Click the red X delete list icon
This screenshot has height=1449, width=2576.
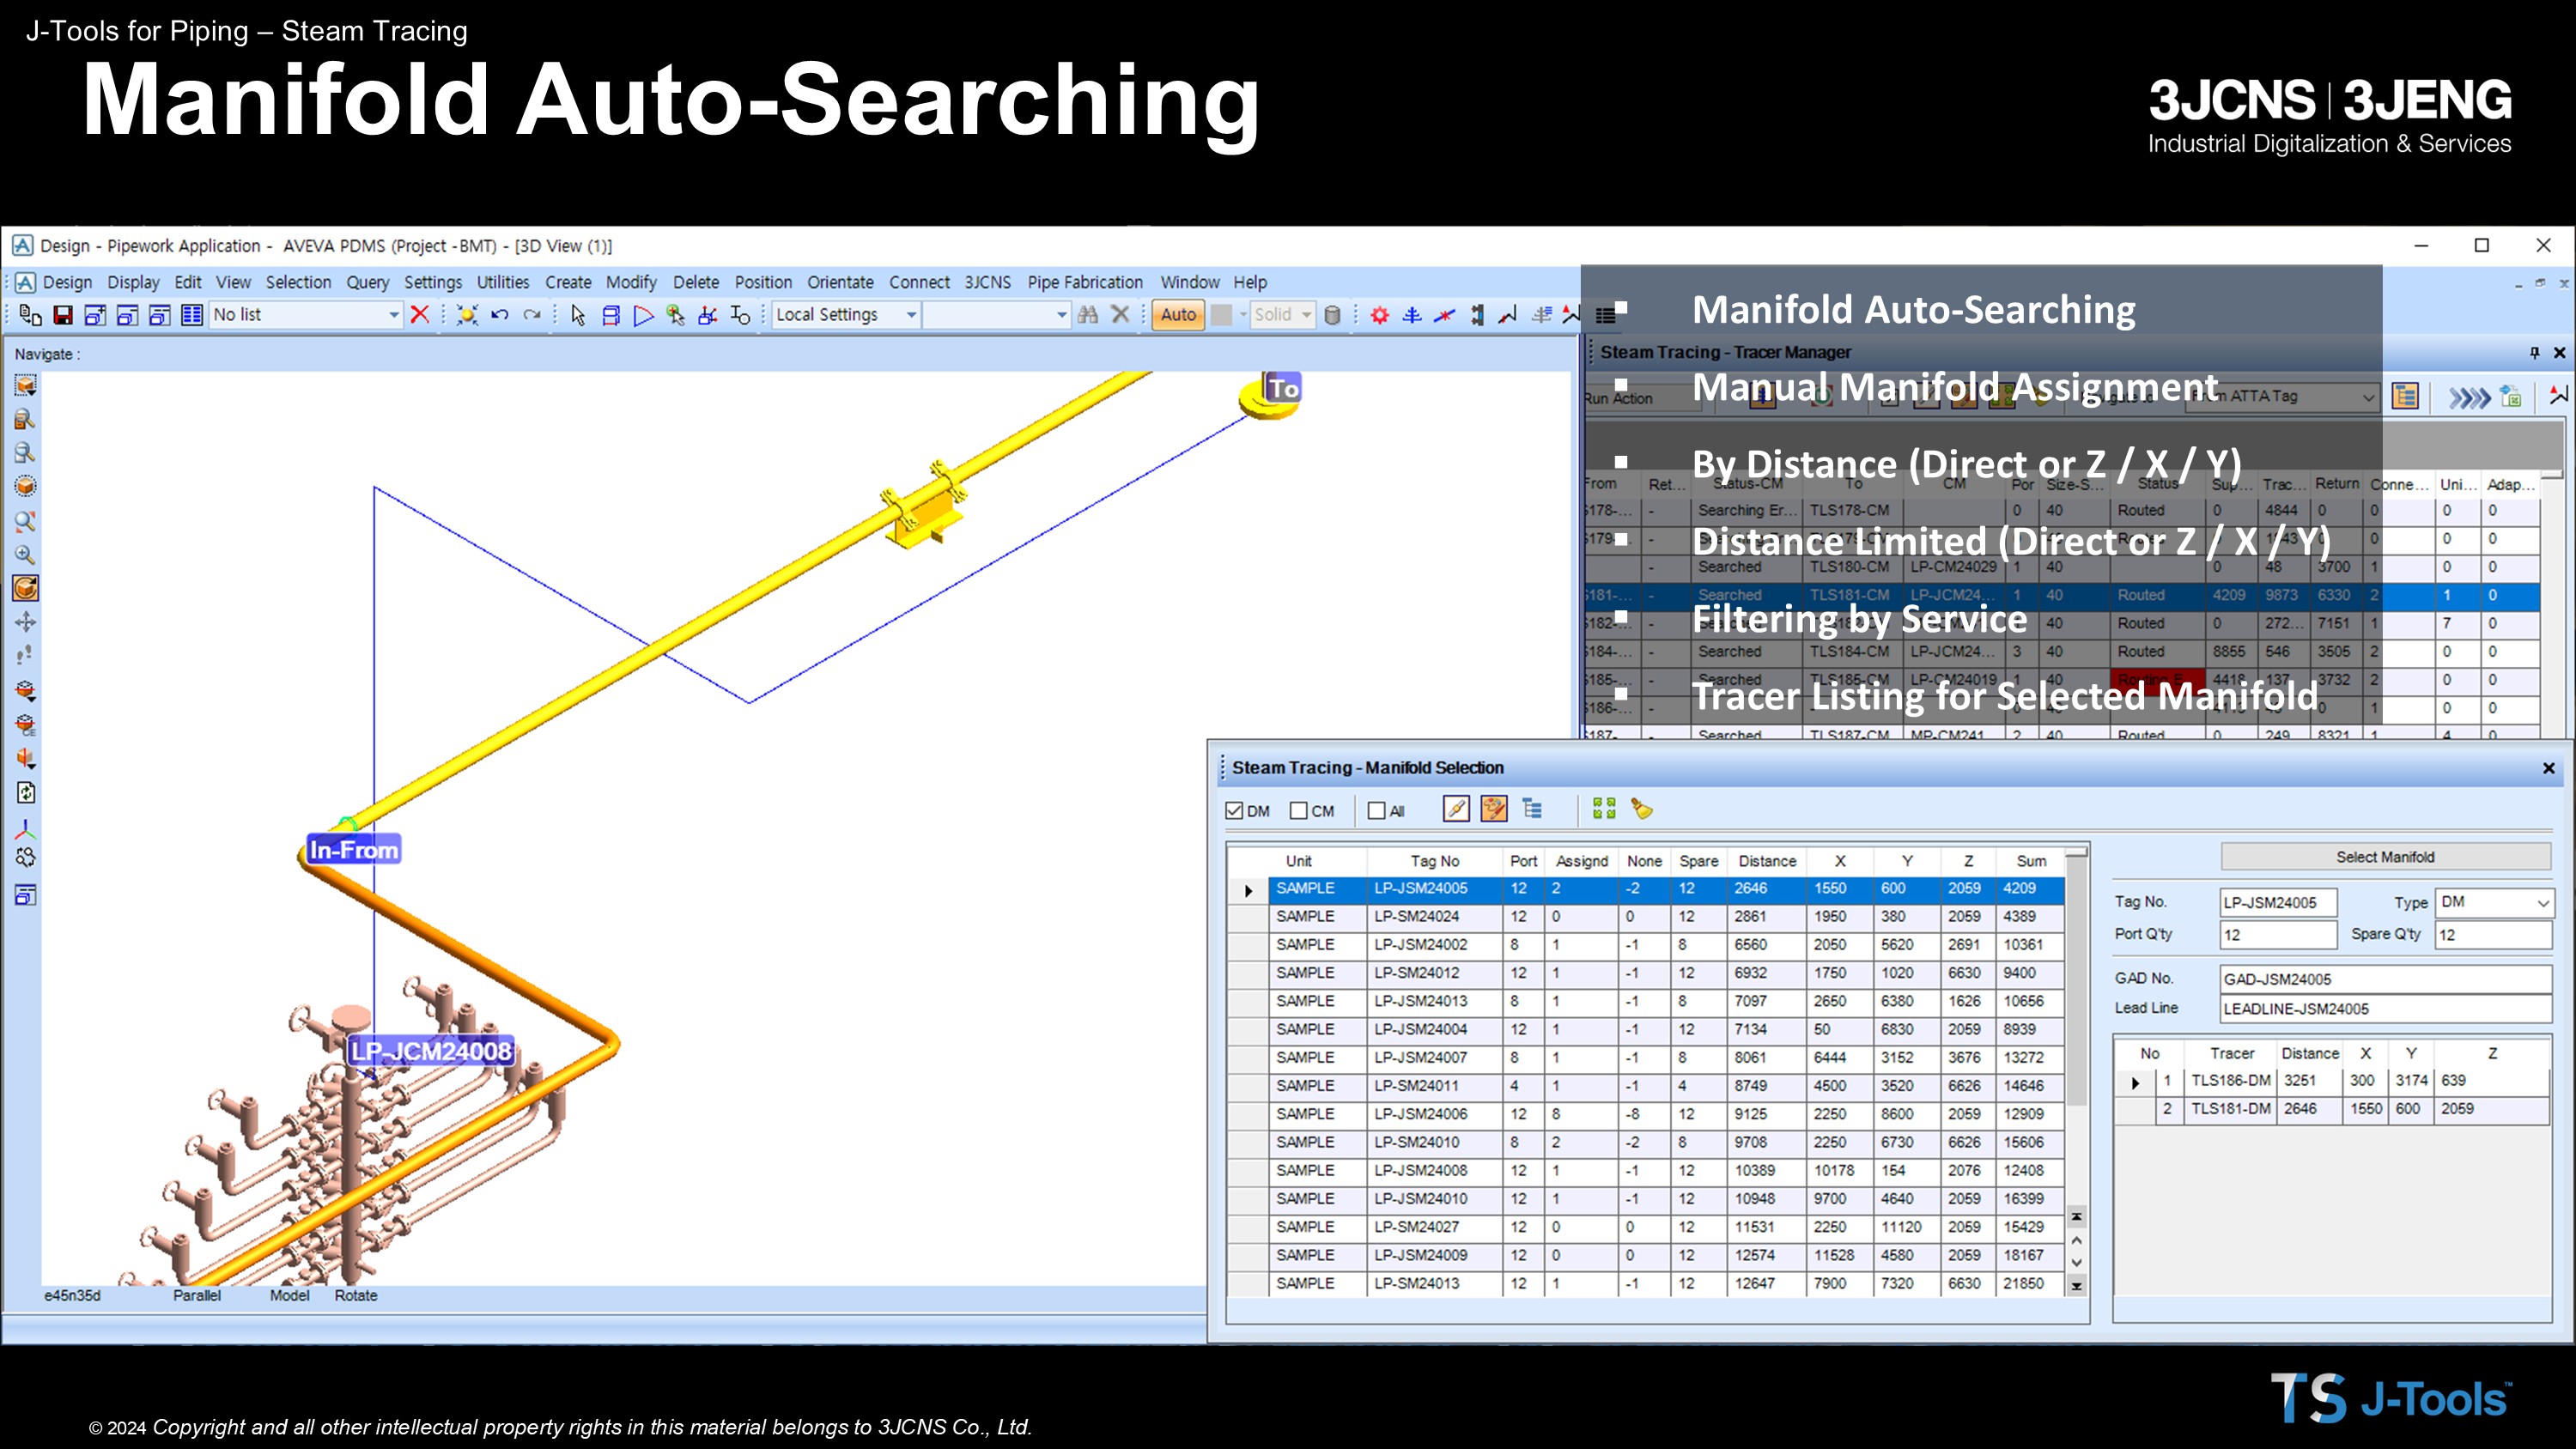point(420,314)
